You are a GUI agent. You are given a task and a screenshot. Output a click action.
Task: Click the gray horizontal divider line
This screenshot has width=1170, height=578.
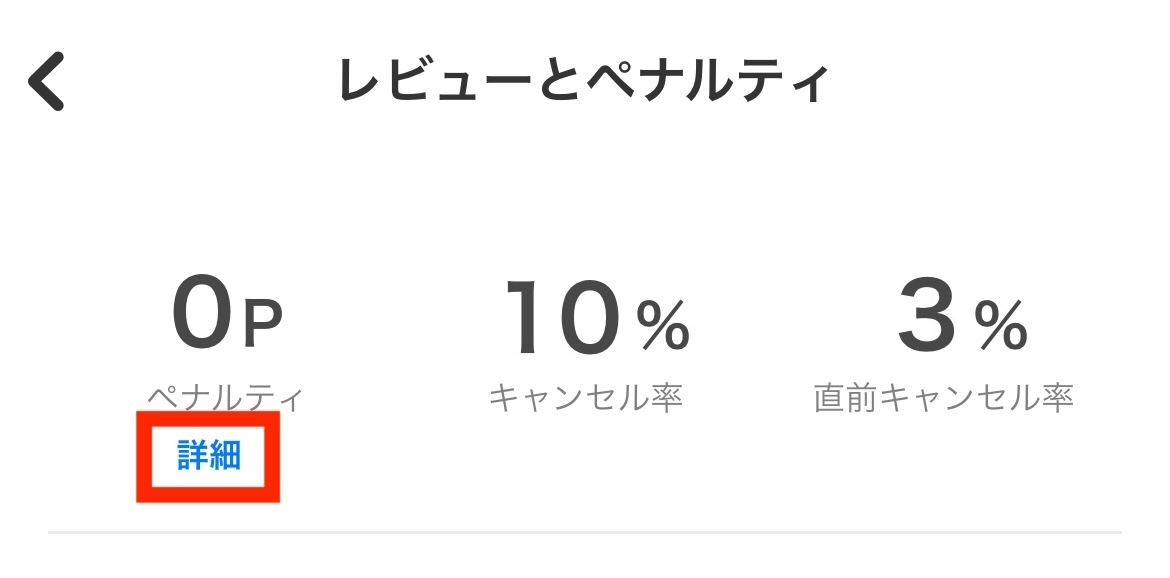[x=585, y=532]
